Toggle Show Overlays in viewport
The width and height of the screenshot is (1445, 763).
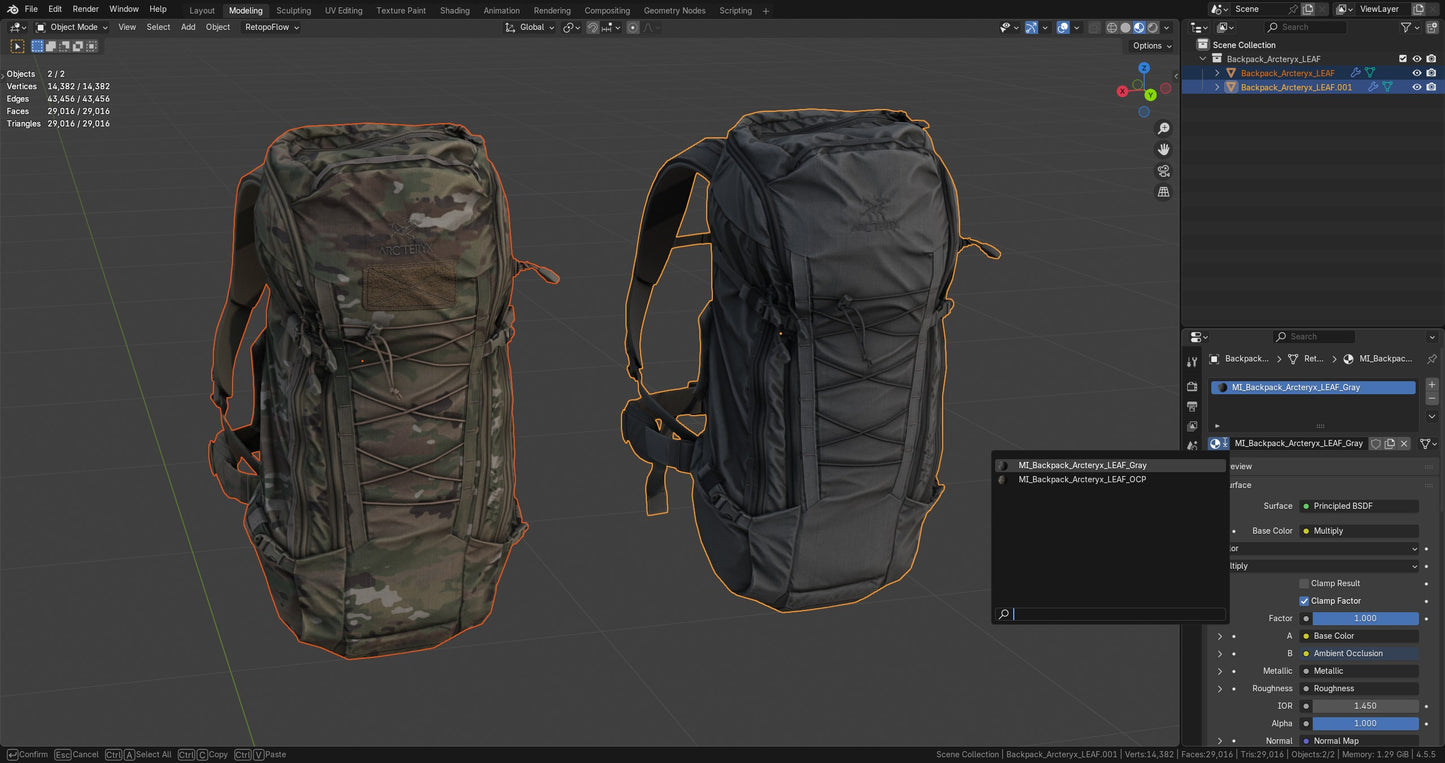pyautogui.click(x=1062, y=27)
